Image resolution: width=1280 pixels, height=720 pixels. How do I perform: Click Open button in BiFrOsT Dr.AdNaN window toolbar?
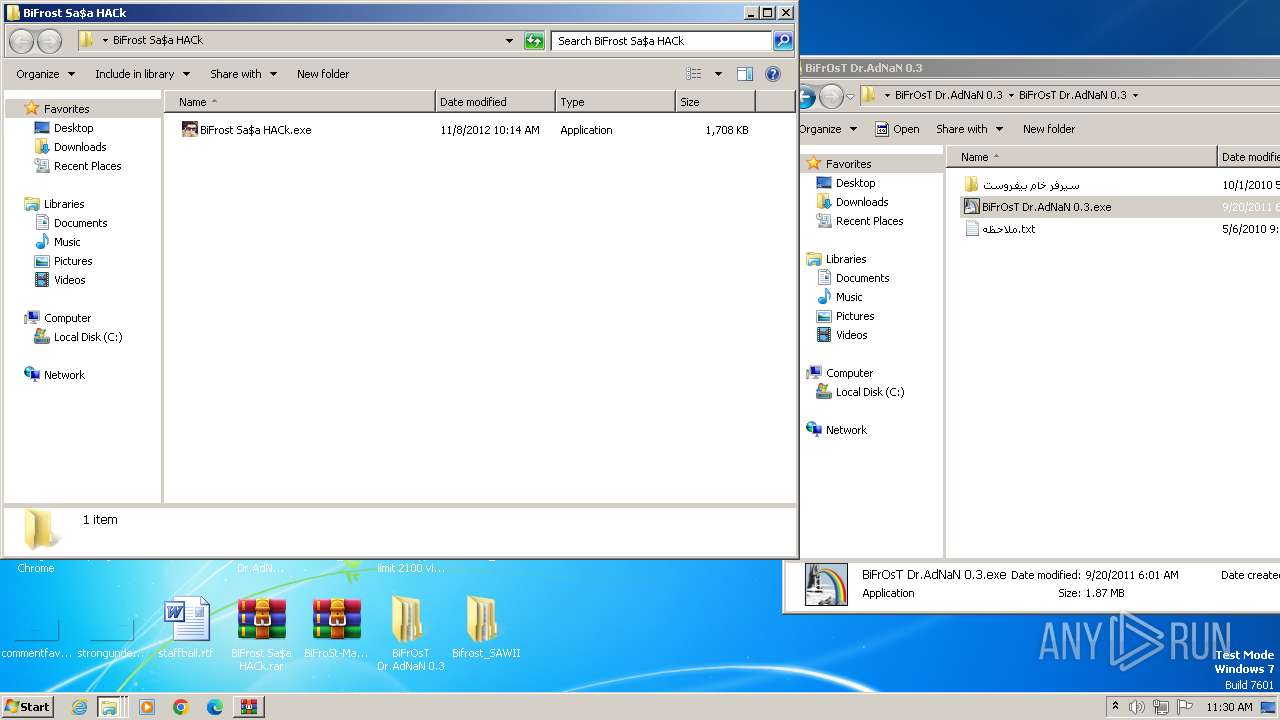click(x=897, y=129)
